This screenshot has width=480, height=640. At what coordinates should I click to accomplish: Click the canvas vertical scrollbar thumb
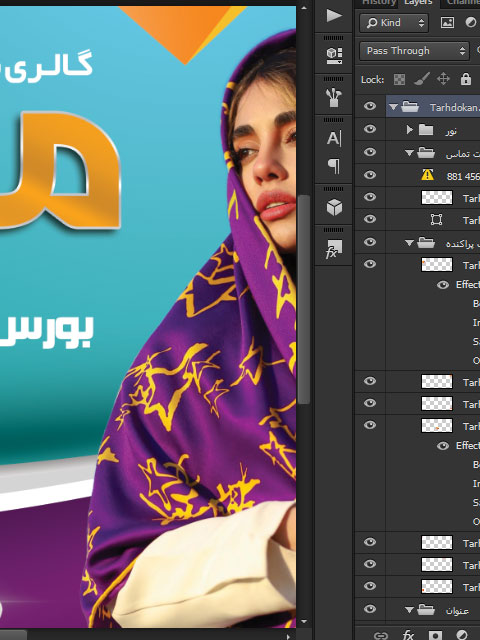[304, 300]
